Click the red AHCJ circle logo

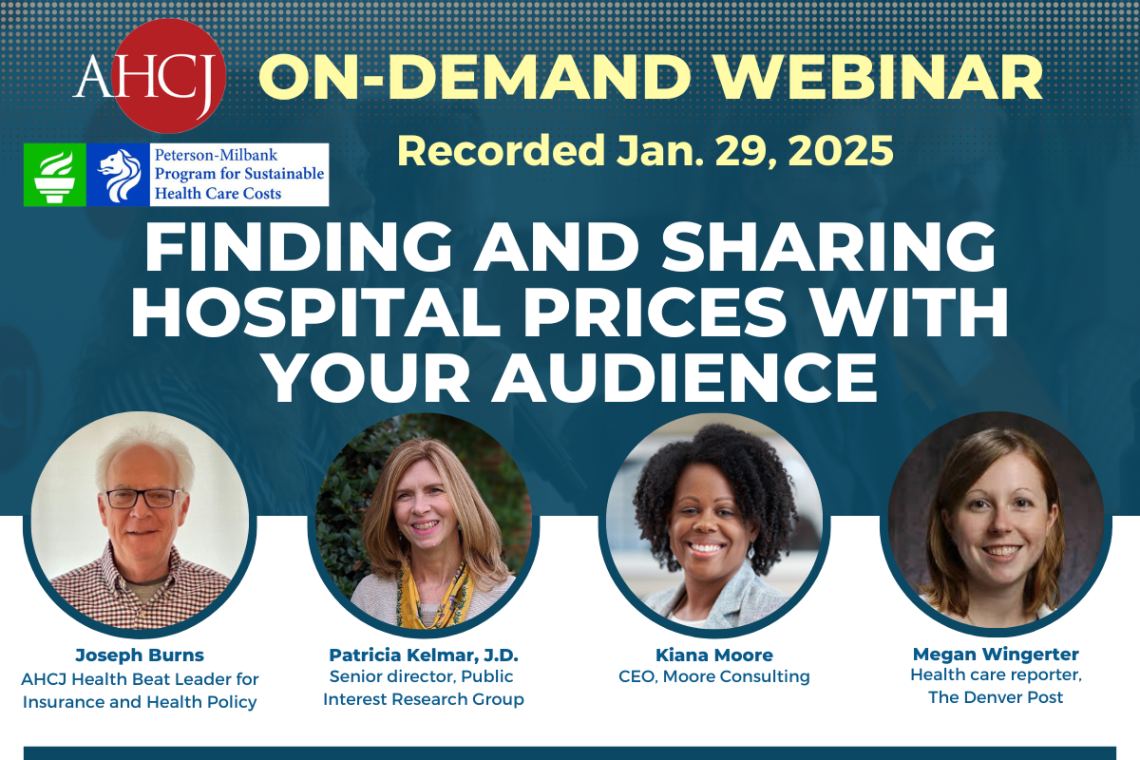pos(169,76)
